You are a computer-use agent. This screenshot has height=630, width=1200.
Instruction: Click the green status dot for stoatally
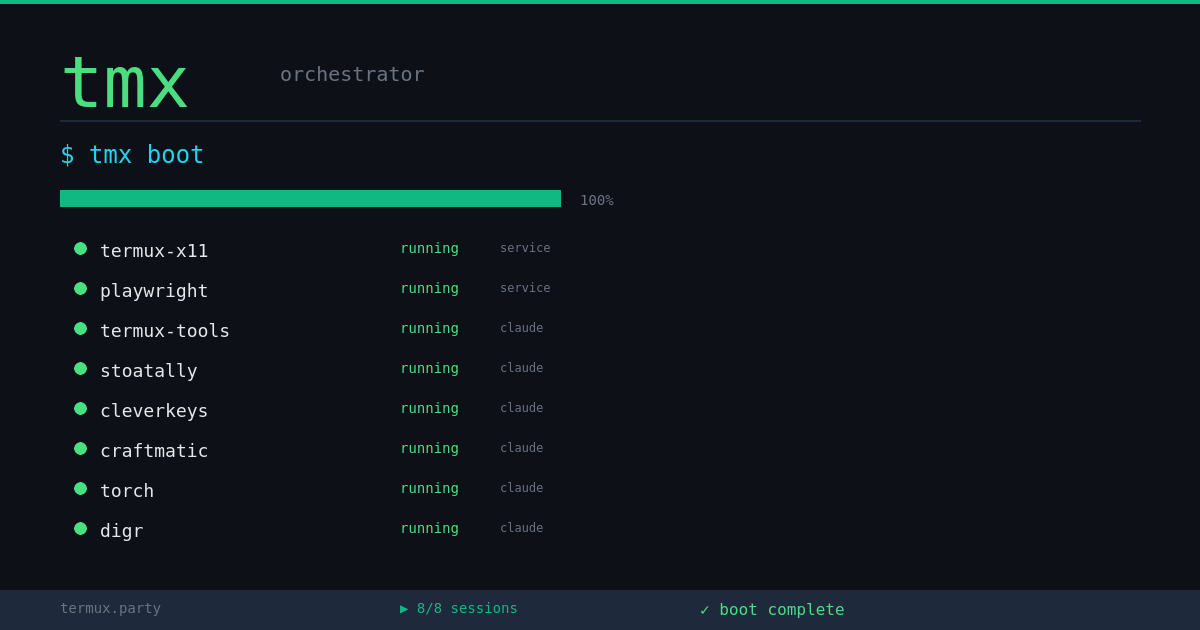tap(80, 369)
